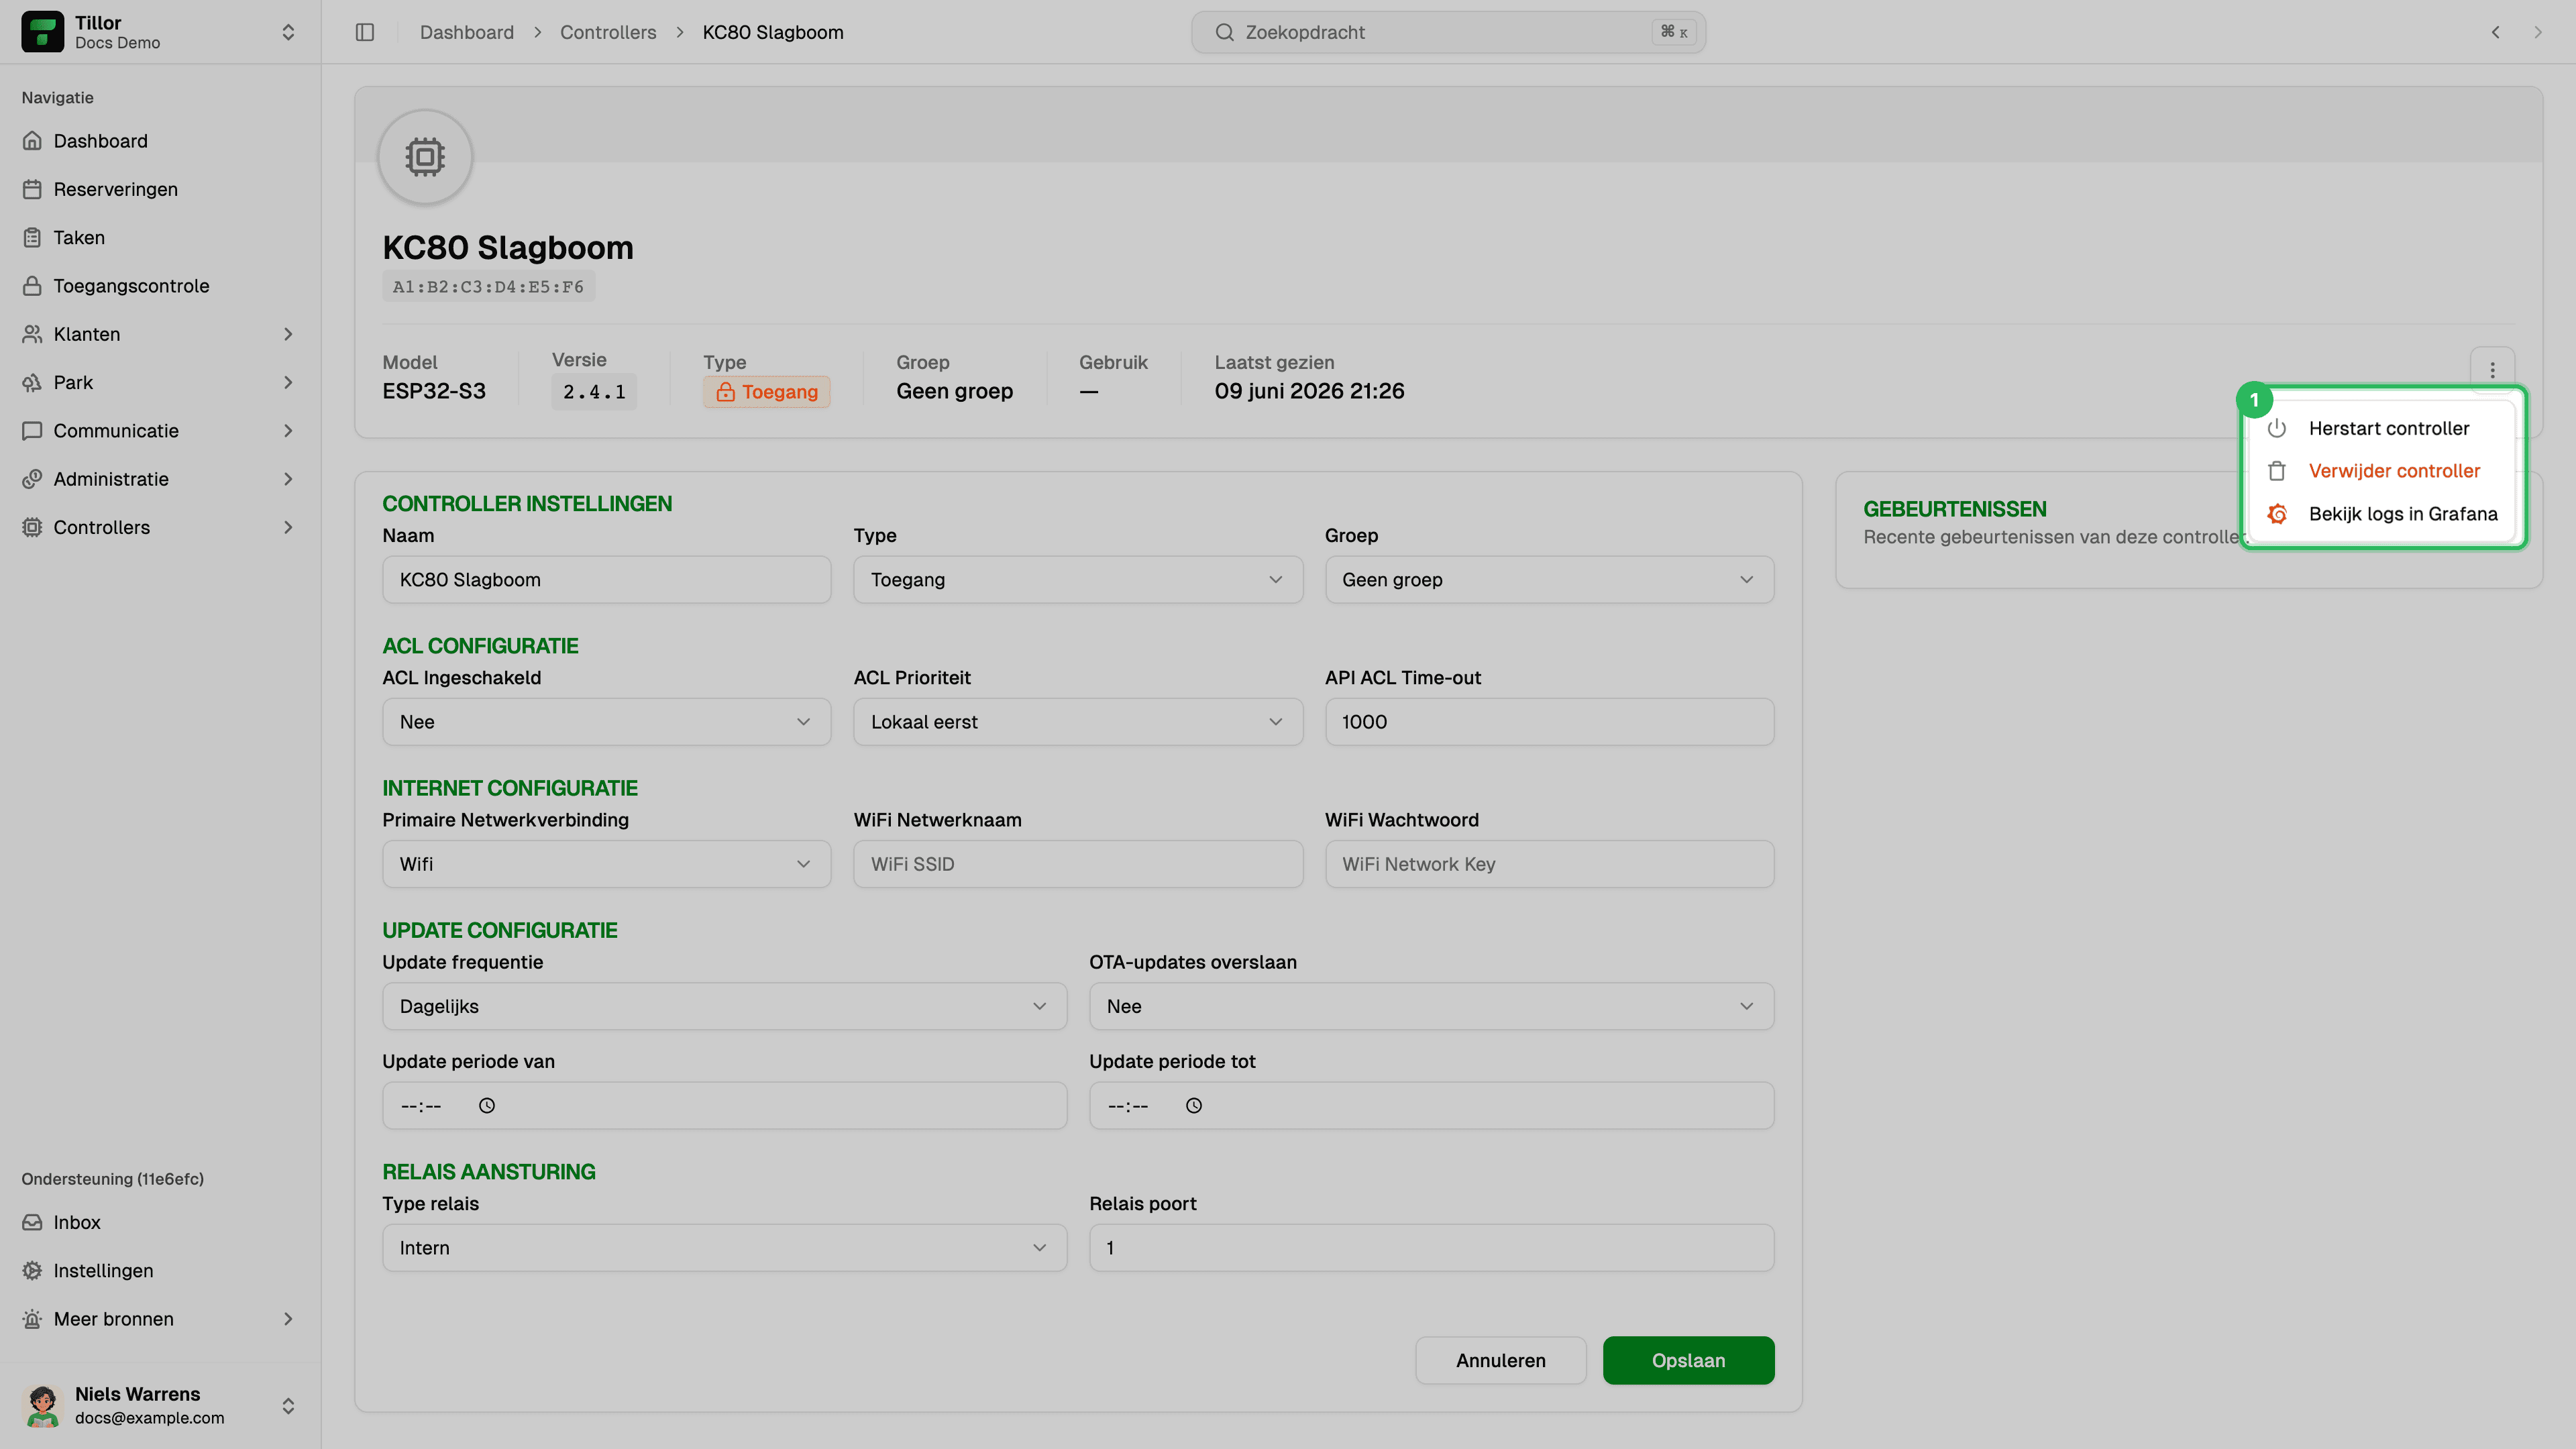Click Niels Warrens avatar picture
This screenshot has height=1449, width=2576.
point(42,1405)
